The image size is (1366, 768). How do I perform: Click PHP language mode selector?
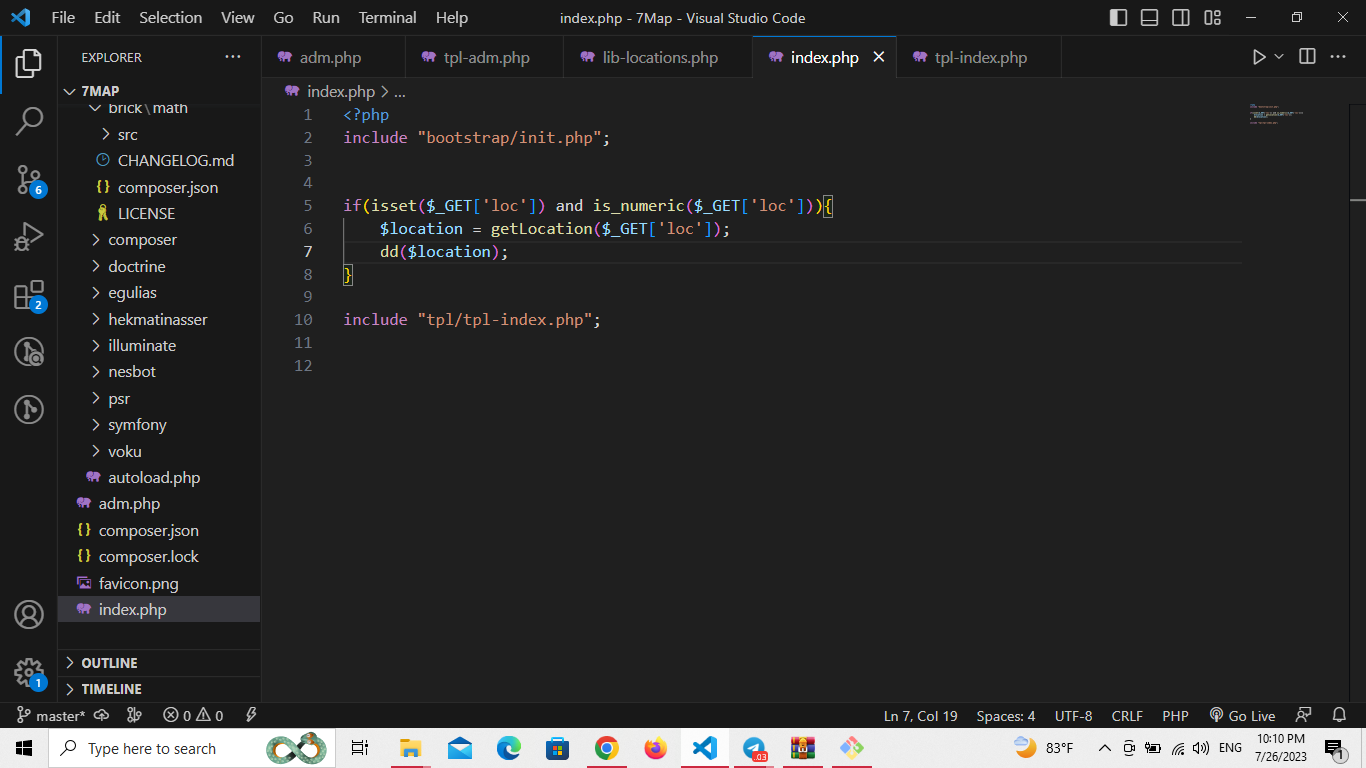coord(1175,716)
